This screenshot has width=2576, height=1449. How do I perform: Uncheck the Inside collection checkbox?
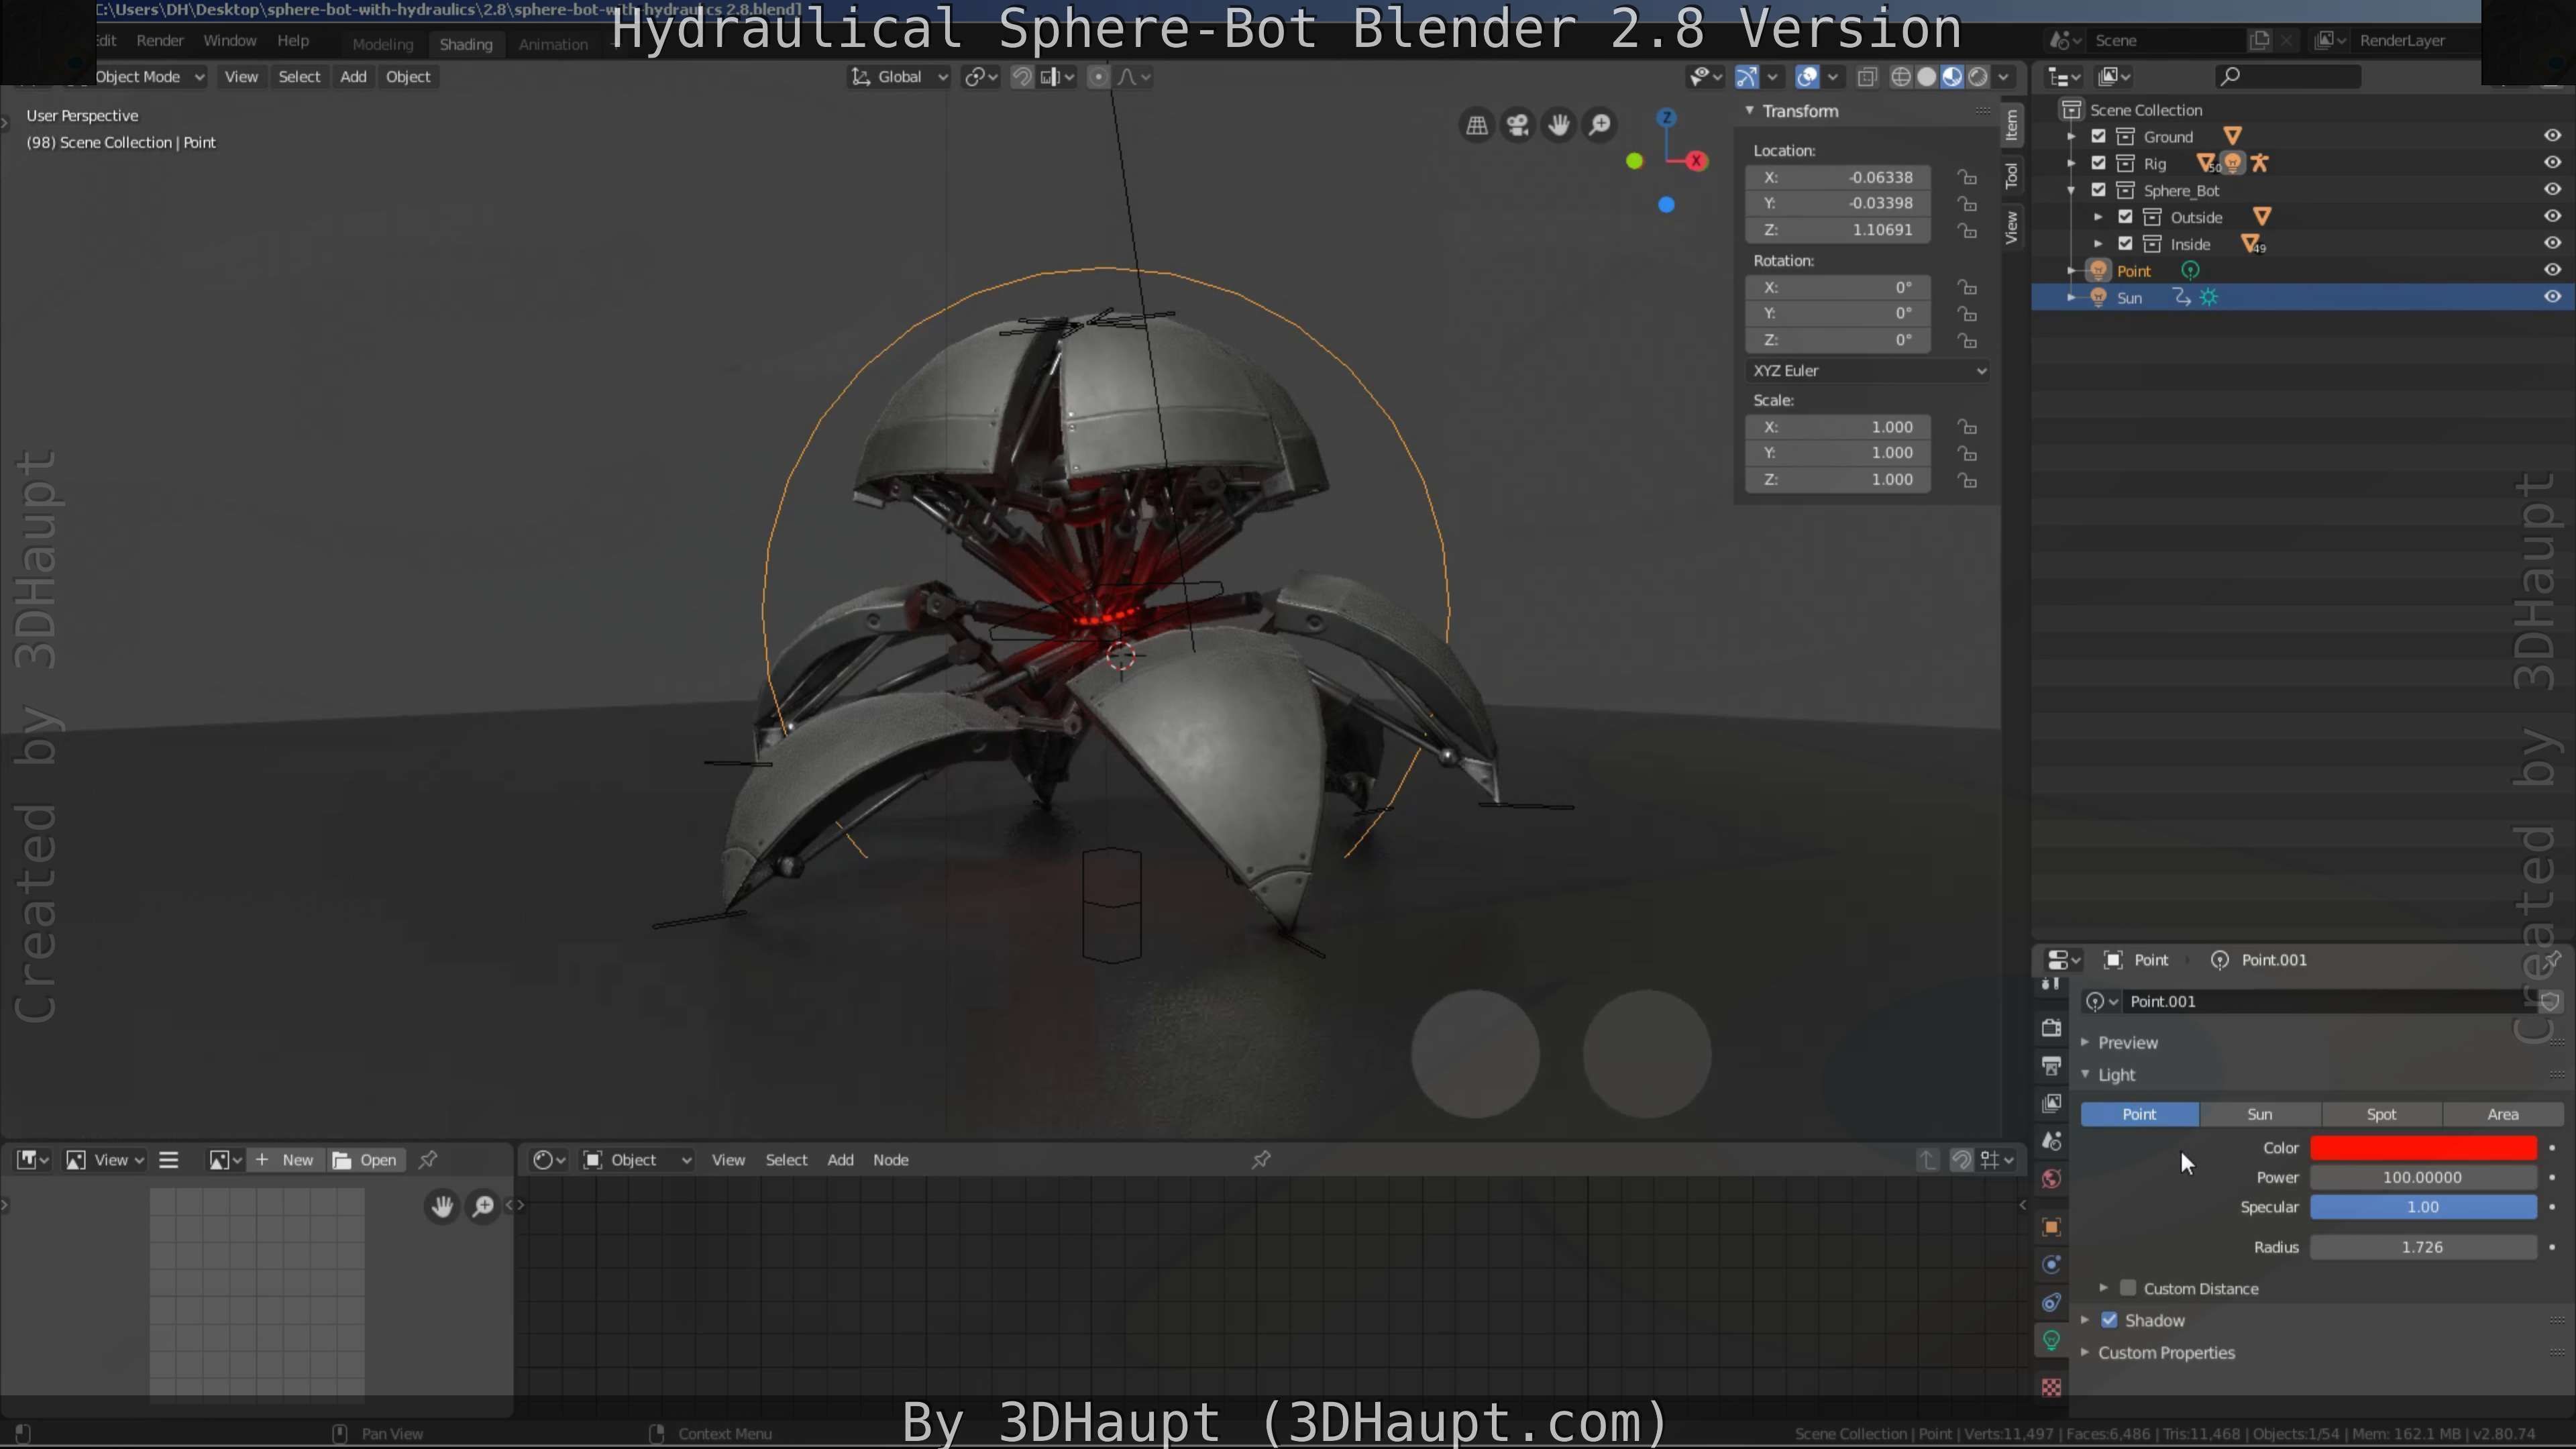click(x=2126, y=244)
